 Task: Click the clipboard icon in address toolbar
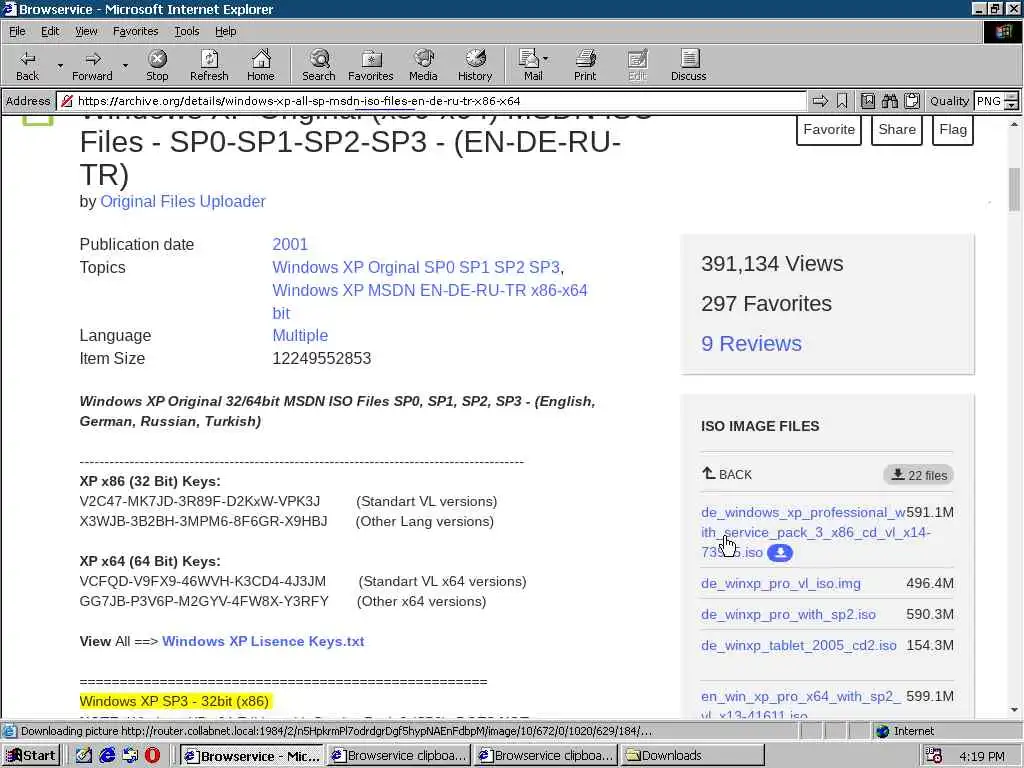point(912,101)
